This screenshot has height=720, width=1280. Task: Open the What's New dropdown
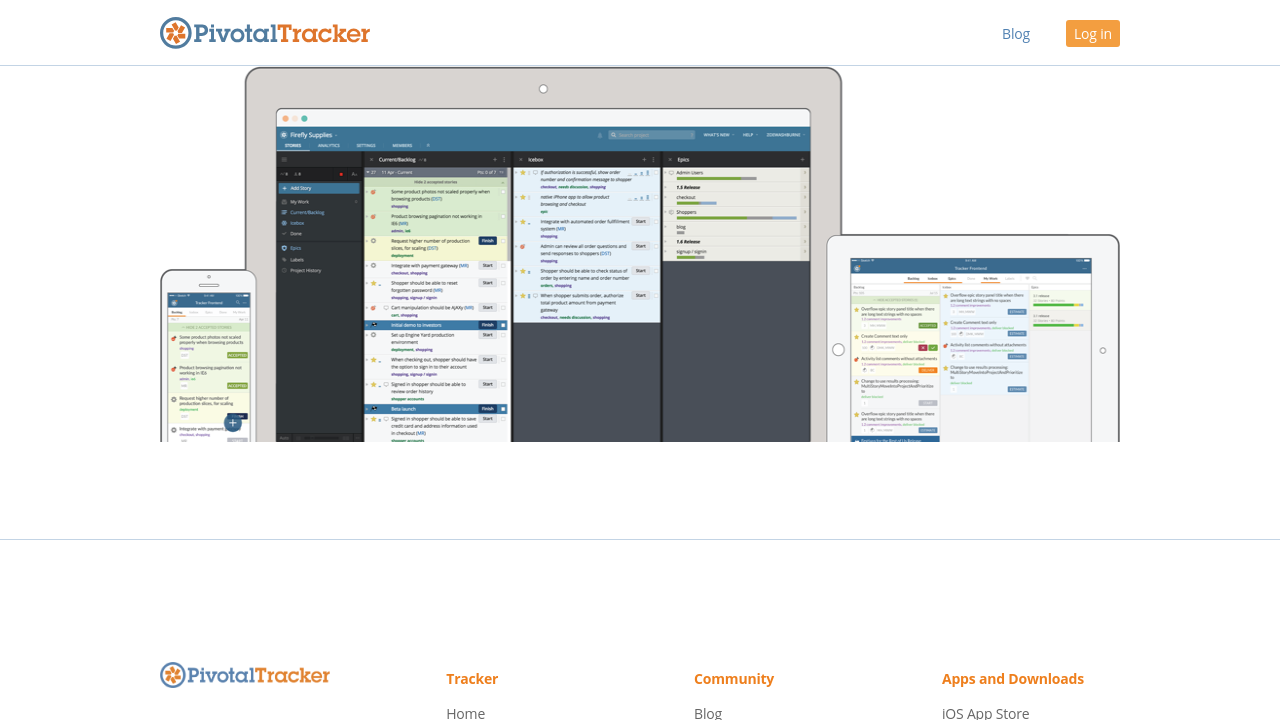(x=718, y=134)
